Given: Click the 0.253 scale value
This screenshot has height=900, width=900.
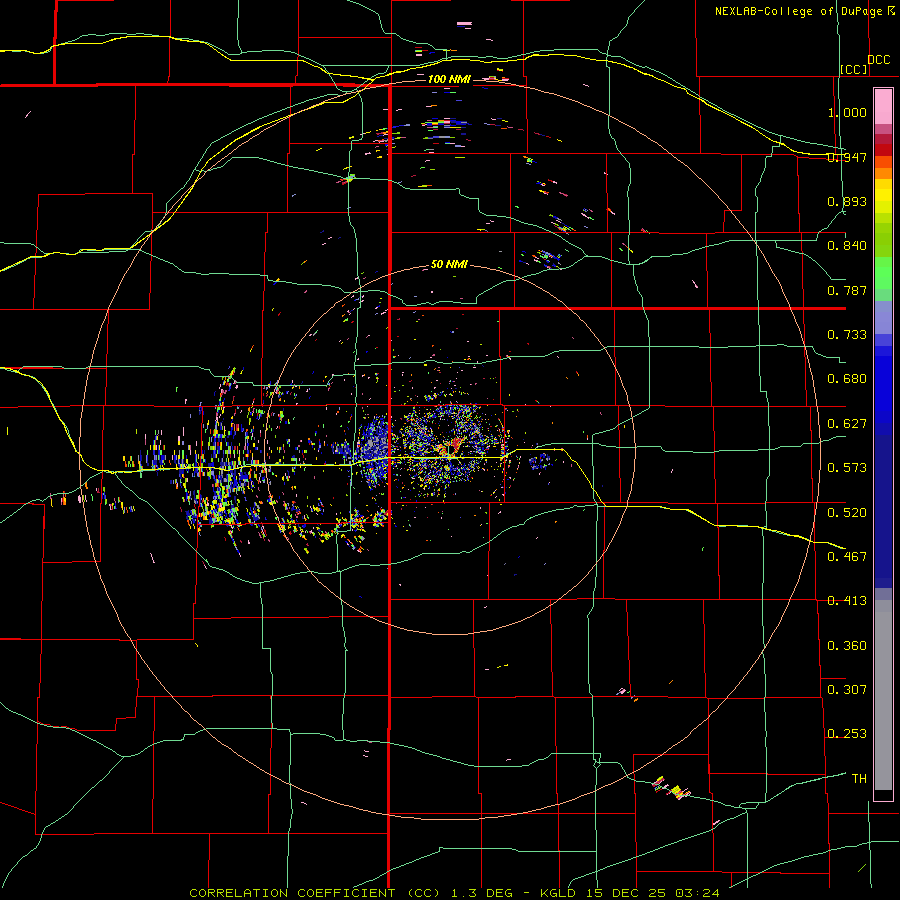Looking at the screenshot, I should pos(847,734).
